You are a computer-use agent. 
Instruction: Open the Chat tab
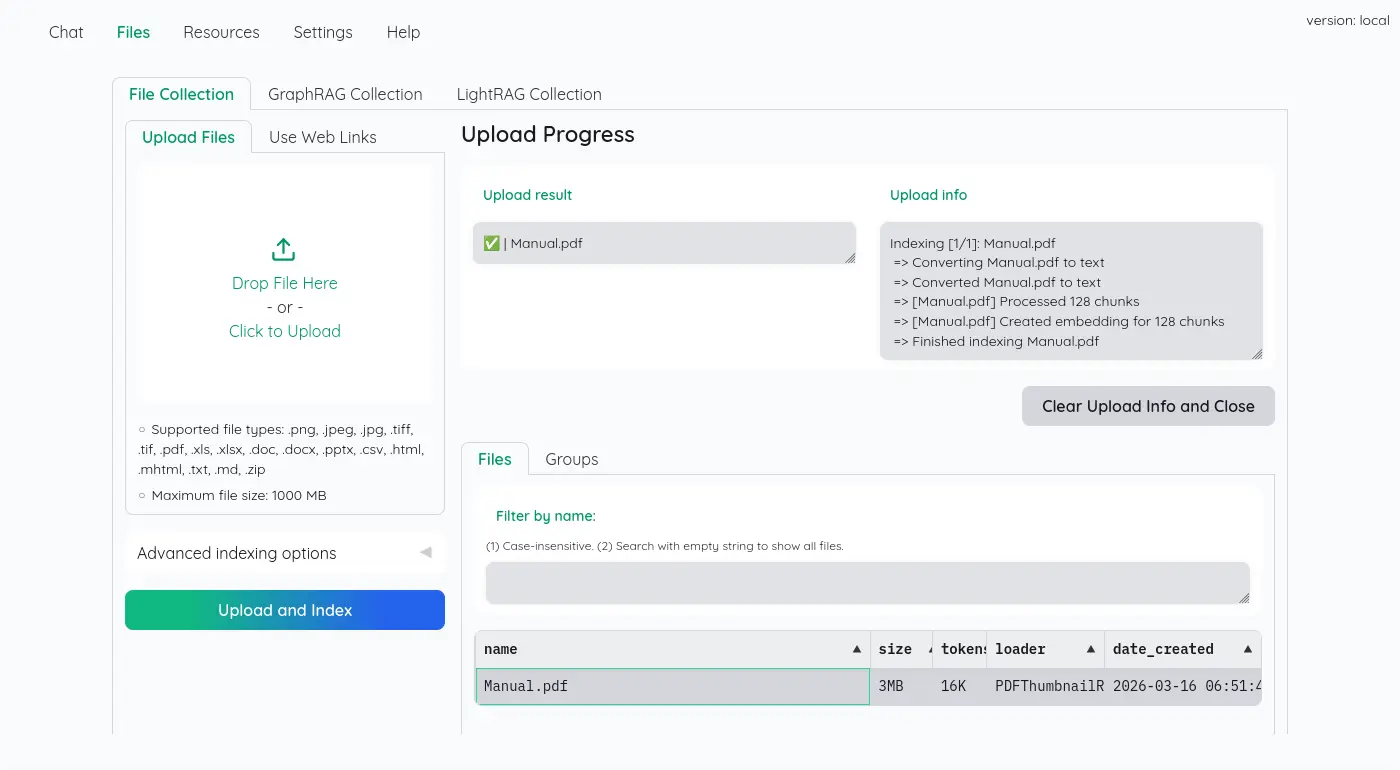tap(66, 32)
